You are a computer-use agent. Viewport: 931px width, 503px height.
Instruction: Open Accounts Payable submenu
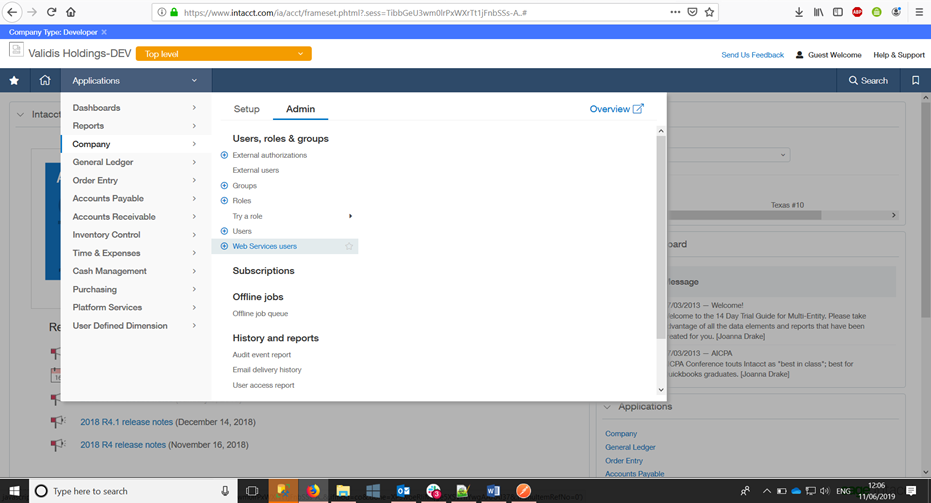click(x=135, y=198)
